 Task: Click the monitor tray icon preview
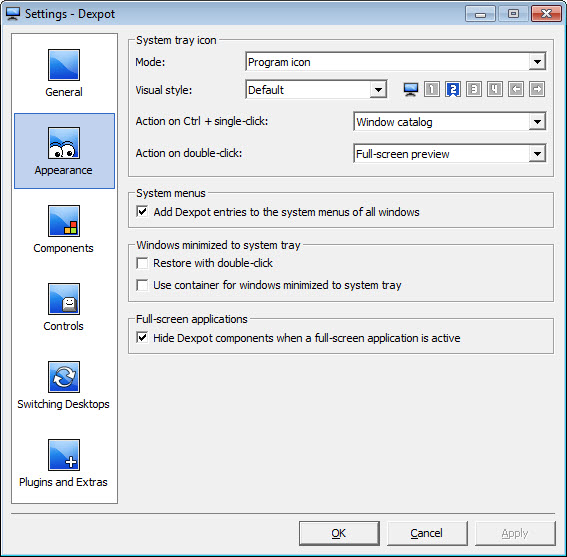(411, 89)
